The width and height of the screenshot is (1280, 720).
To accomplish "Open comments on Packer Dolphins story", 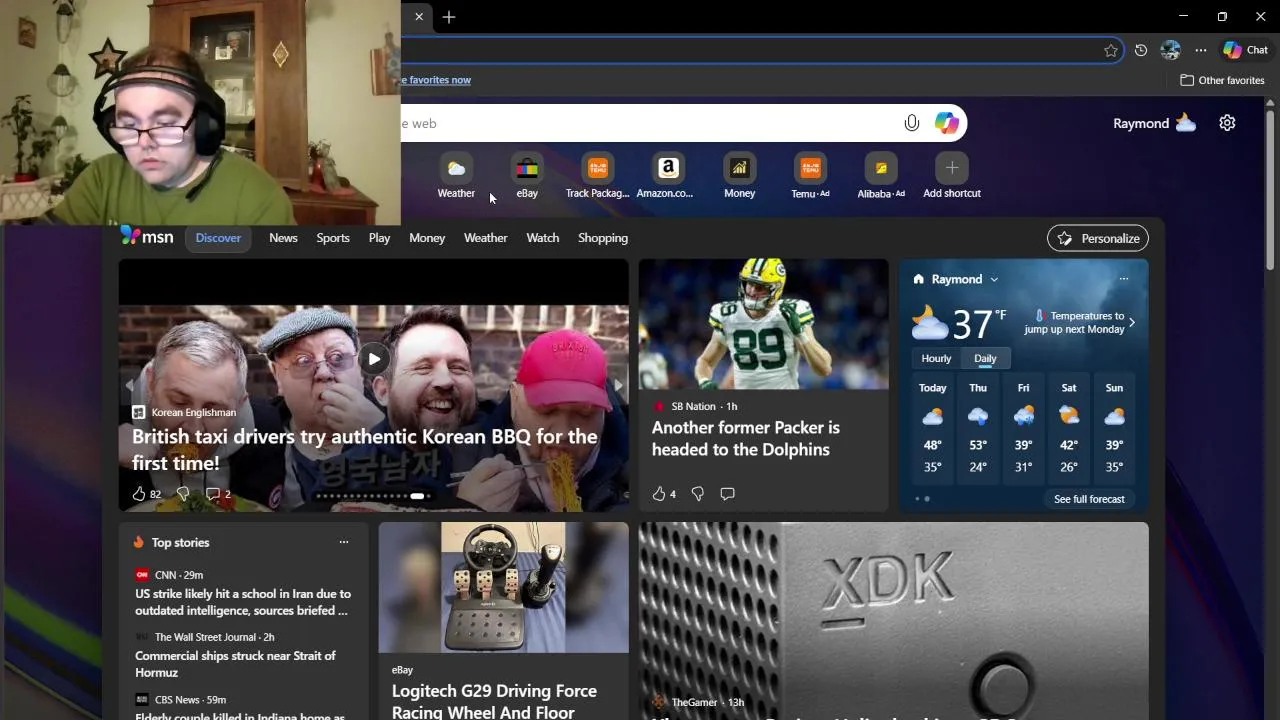I will coord(727,494).
